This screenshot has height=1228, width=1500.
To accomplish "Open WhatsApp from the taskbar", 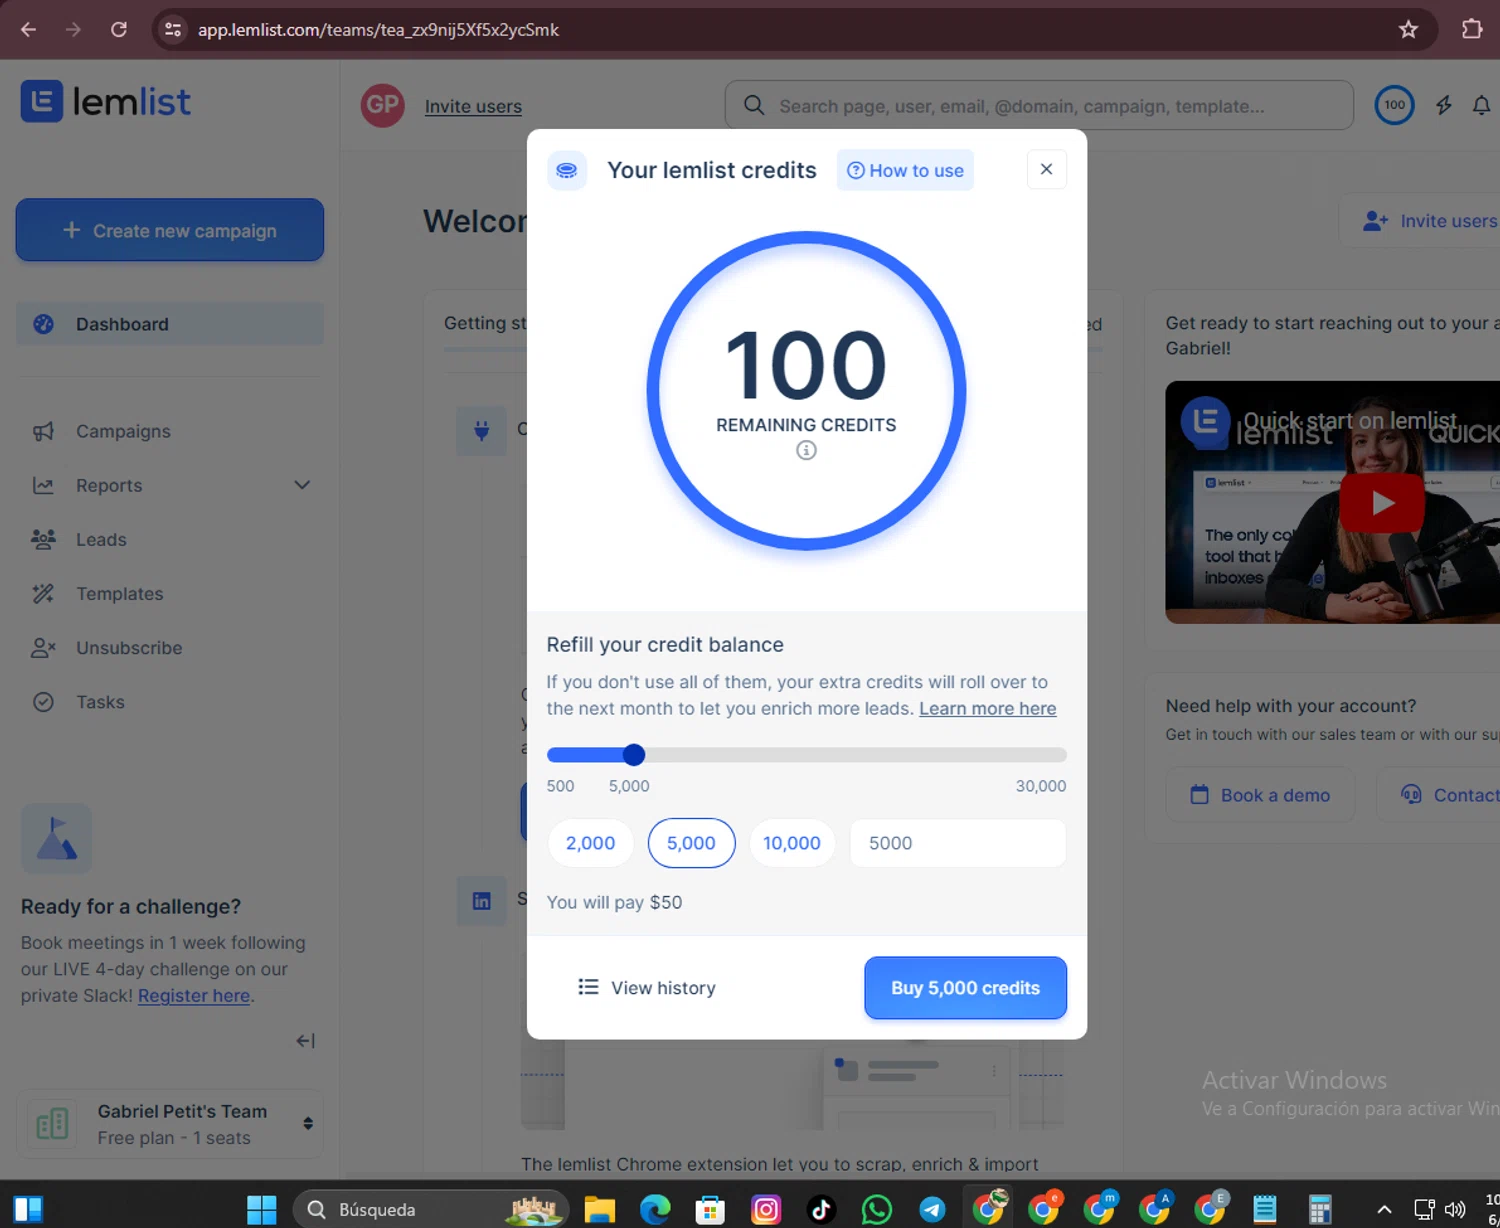I will tap(877, 1210).
